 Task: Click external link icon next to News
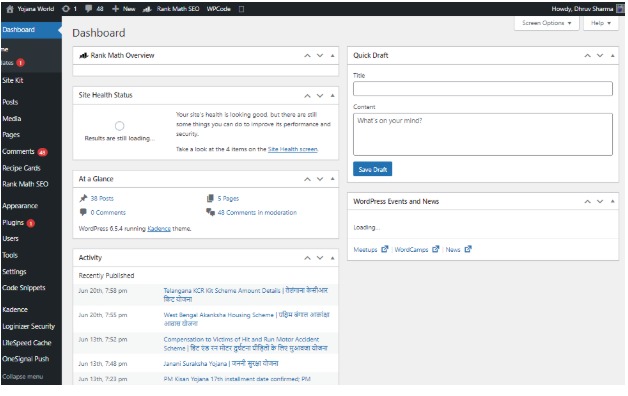(468, 249)
